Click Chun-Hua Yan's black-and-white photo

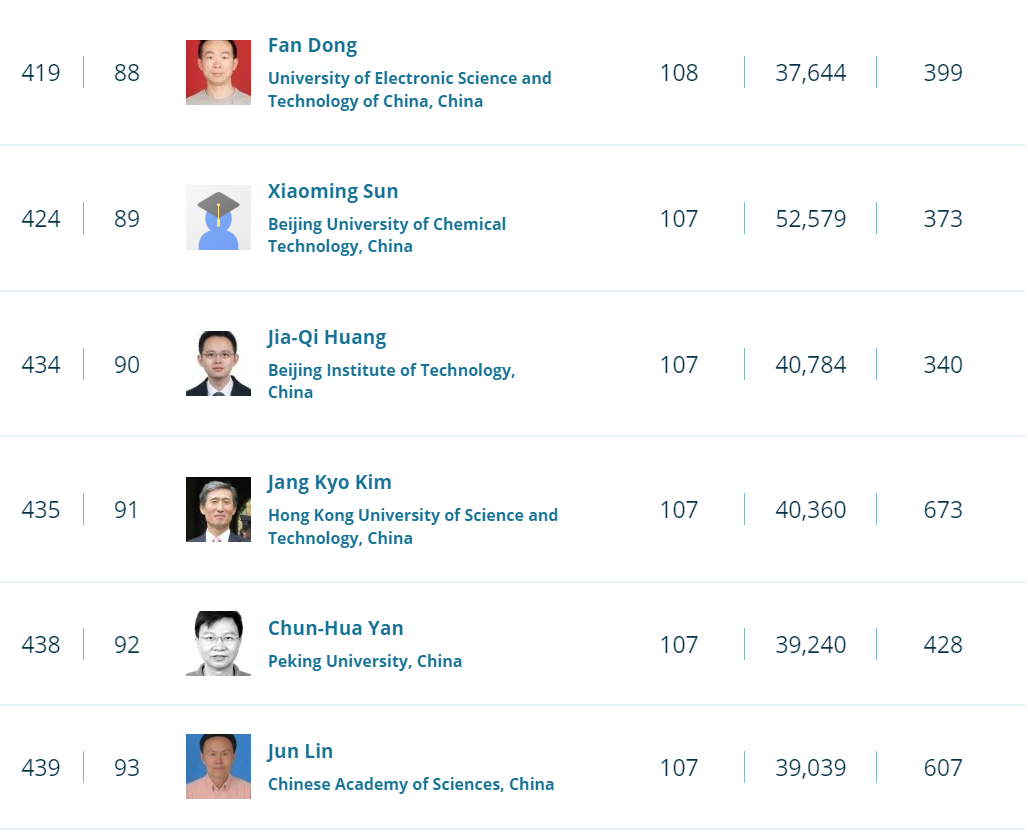pos(218,644)
